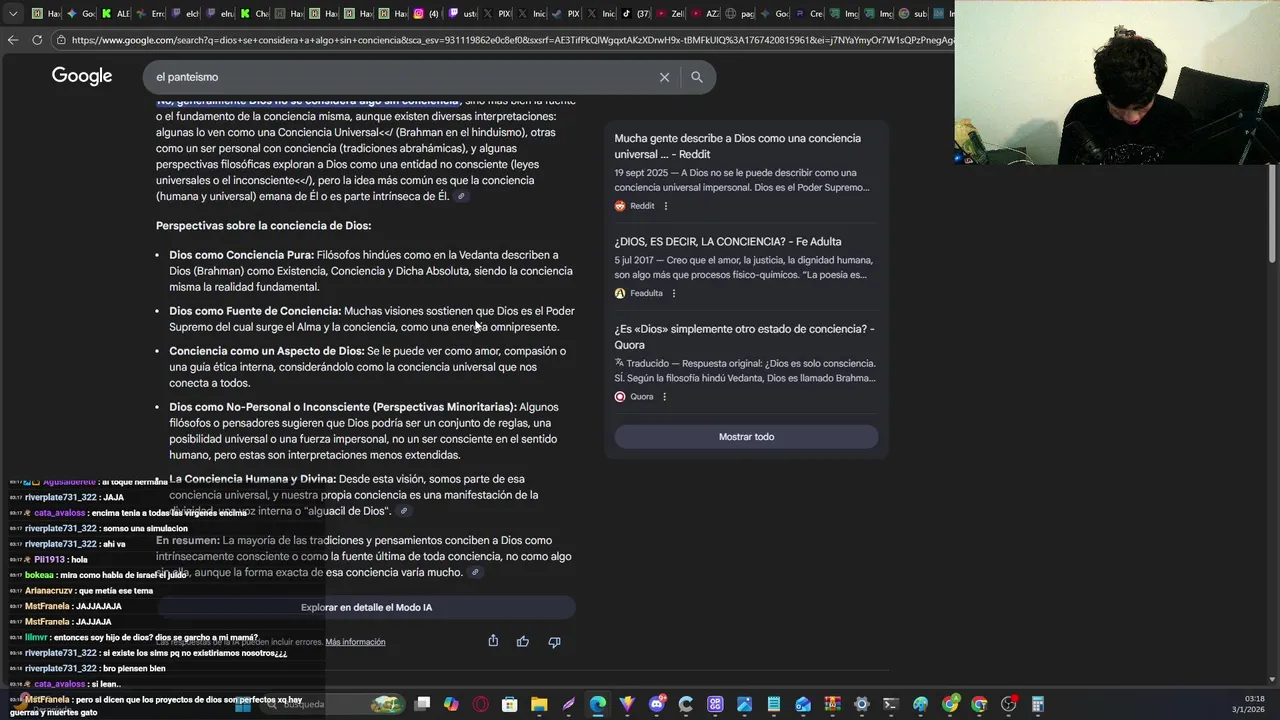
Task: Open File Explorer from the taskbar
Action: [x=539, y=704]
